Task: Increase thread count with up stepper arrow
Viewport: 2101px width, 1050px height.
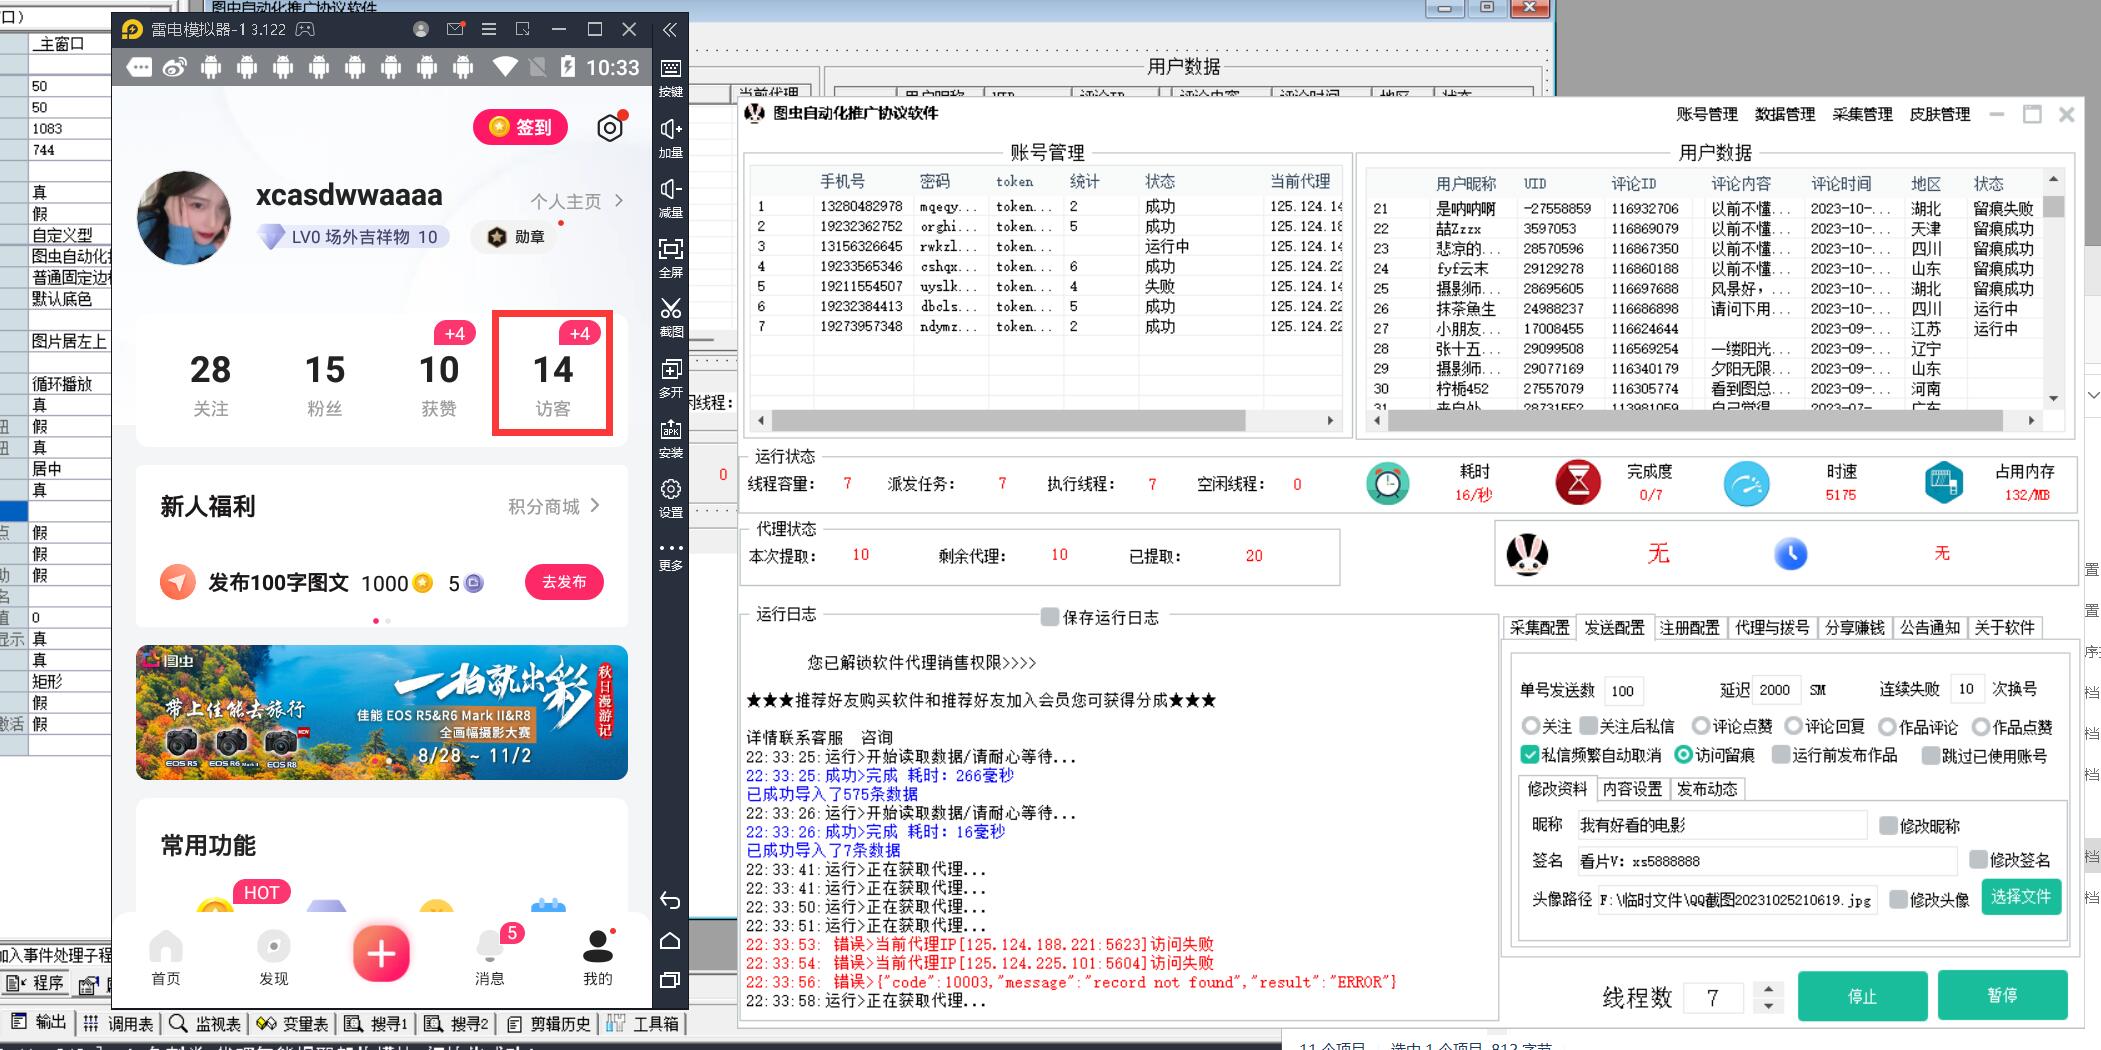Action: [1769, 989]
